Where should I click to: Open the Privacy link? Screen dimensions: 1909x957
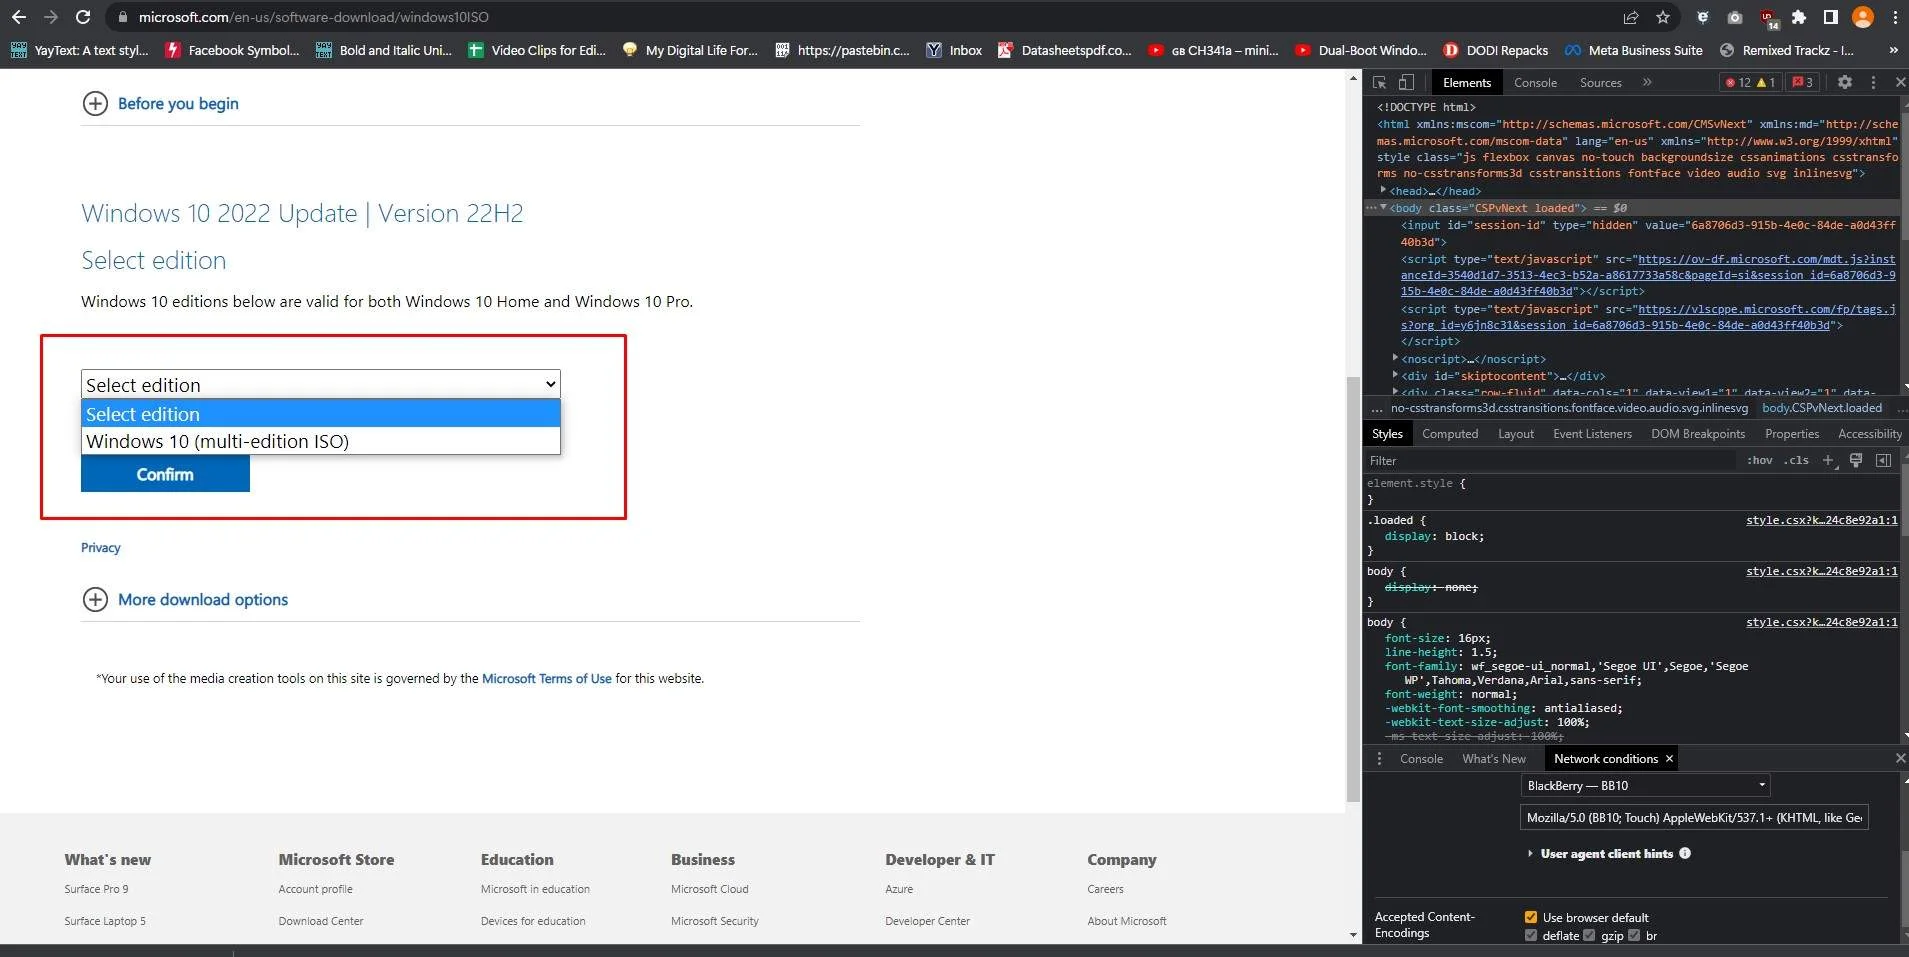click(x=100, y=548)
